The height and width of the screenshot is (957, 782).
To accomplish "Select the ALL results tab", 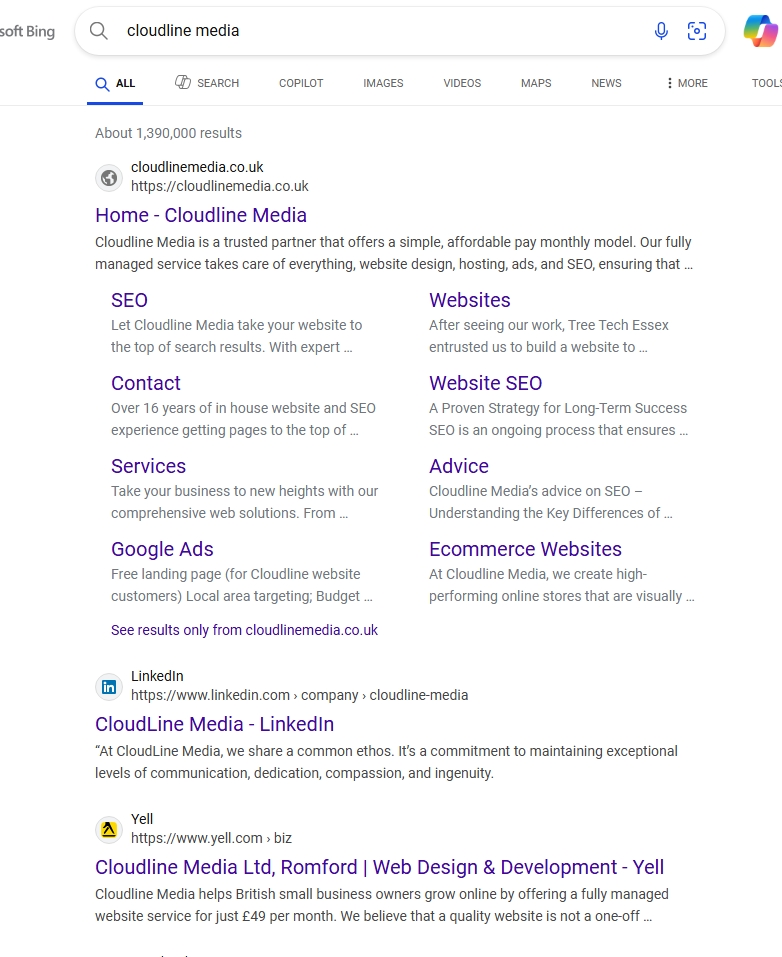I will tap(115, 84).
